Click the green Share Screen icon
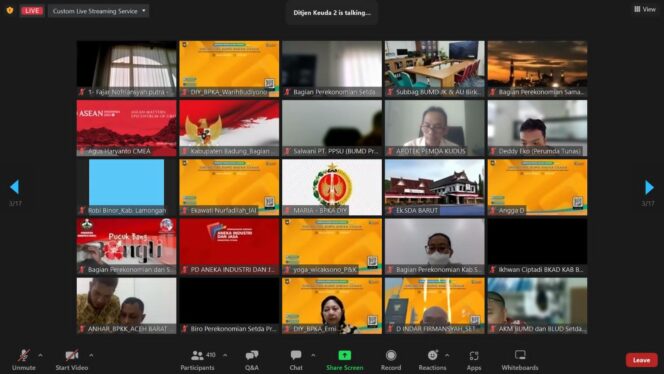 [345, 355]
